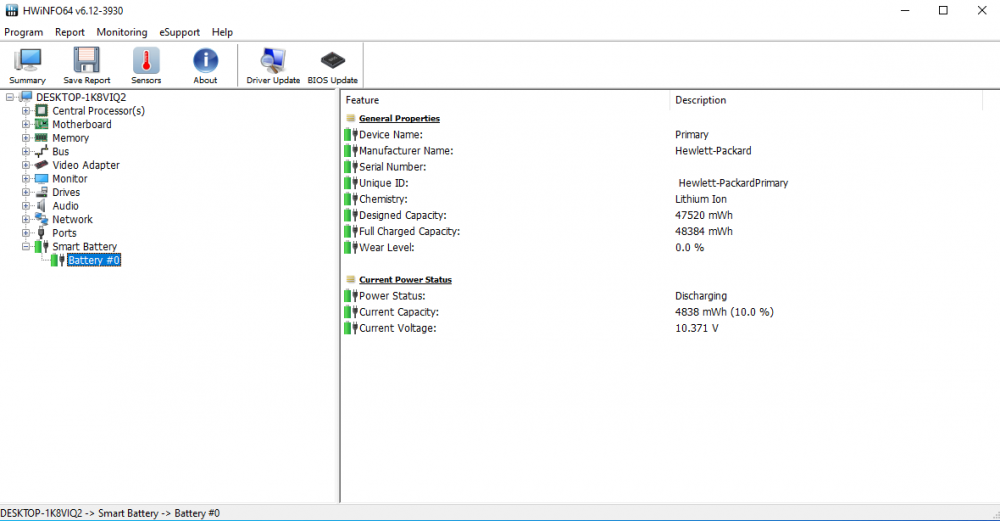
Task: Select the Current Voltage row
Action: tap(397, 328)
